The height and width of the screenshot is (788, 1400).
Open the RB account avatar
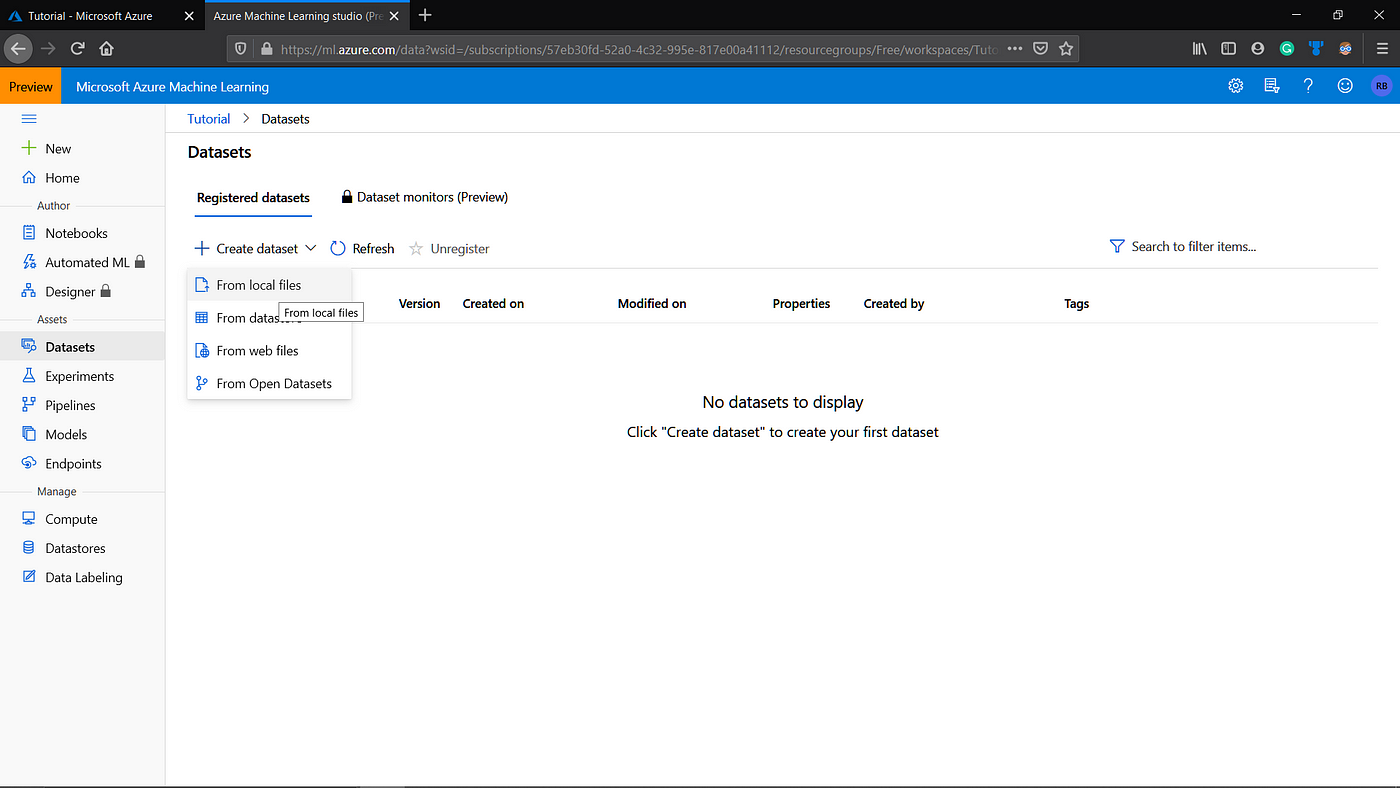point(1381,86)
